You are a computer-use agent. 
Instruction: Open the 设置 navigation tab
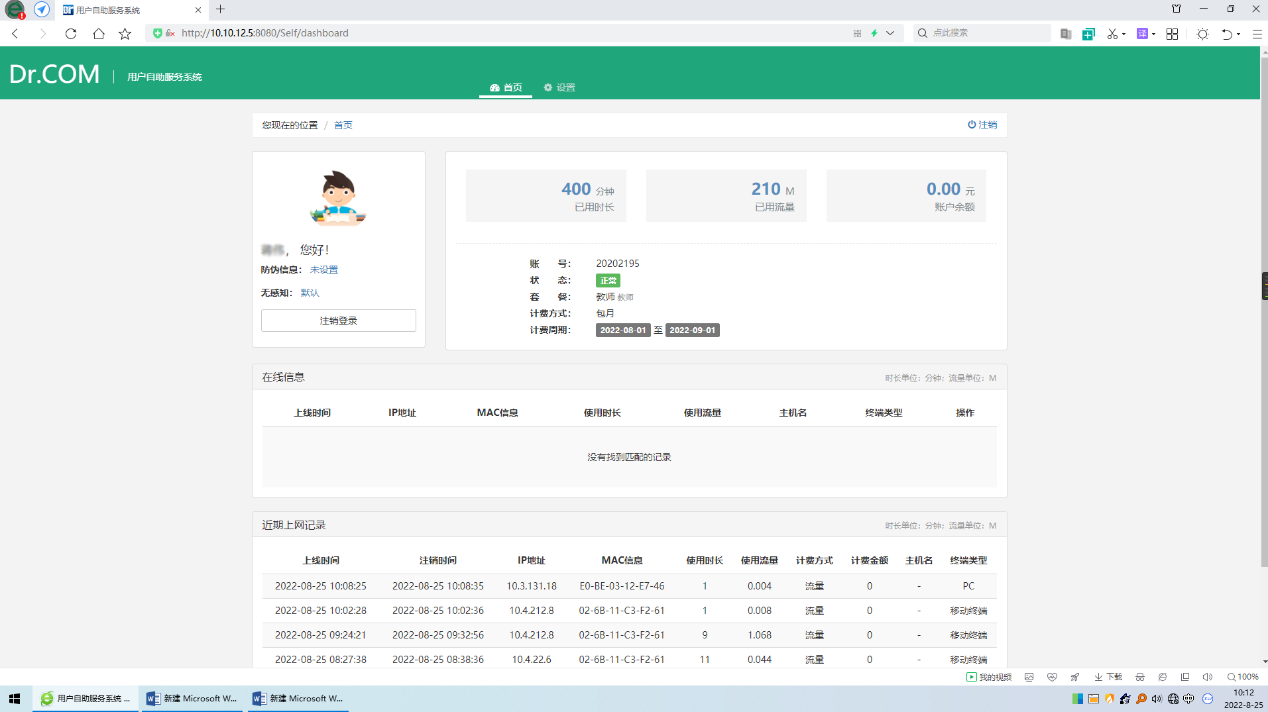click(x=560, y=88)
